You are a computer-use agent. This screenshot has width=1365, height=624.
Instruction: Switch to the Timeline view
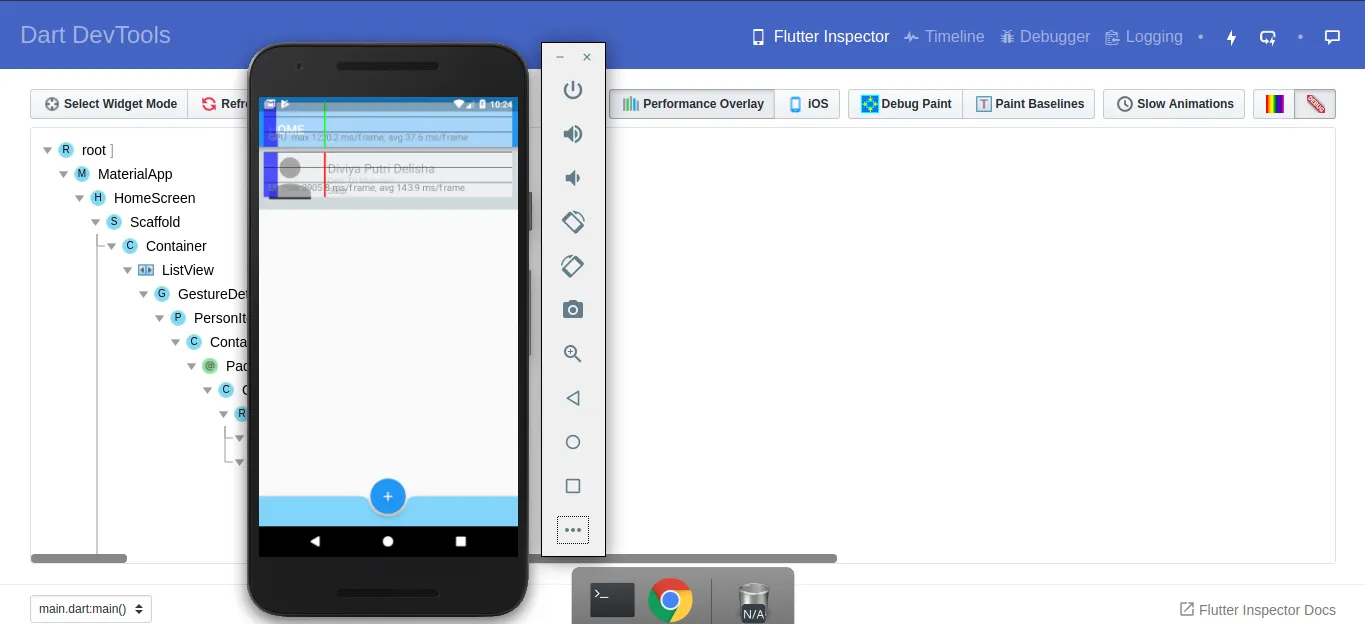point(943,36)
